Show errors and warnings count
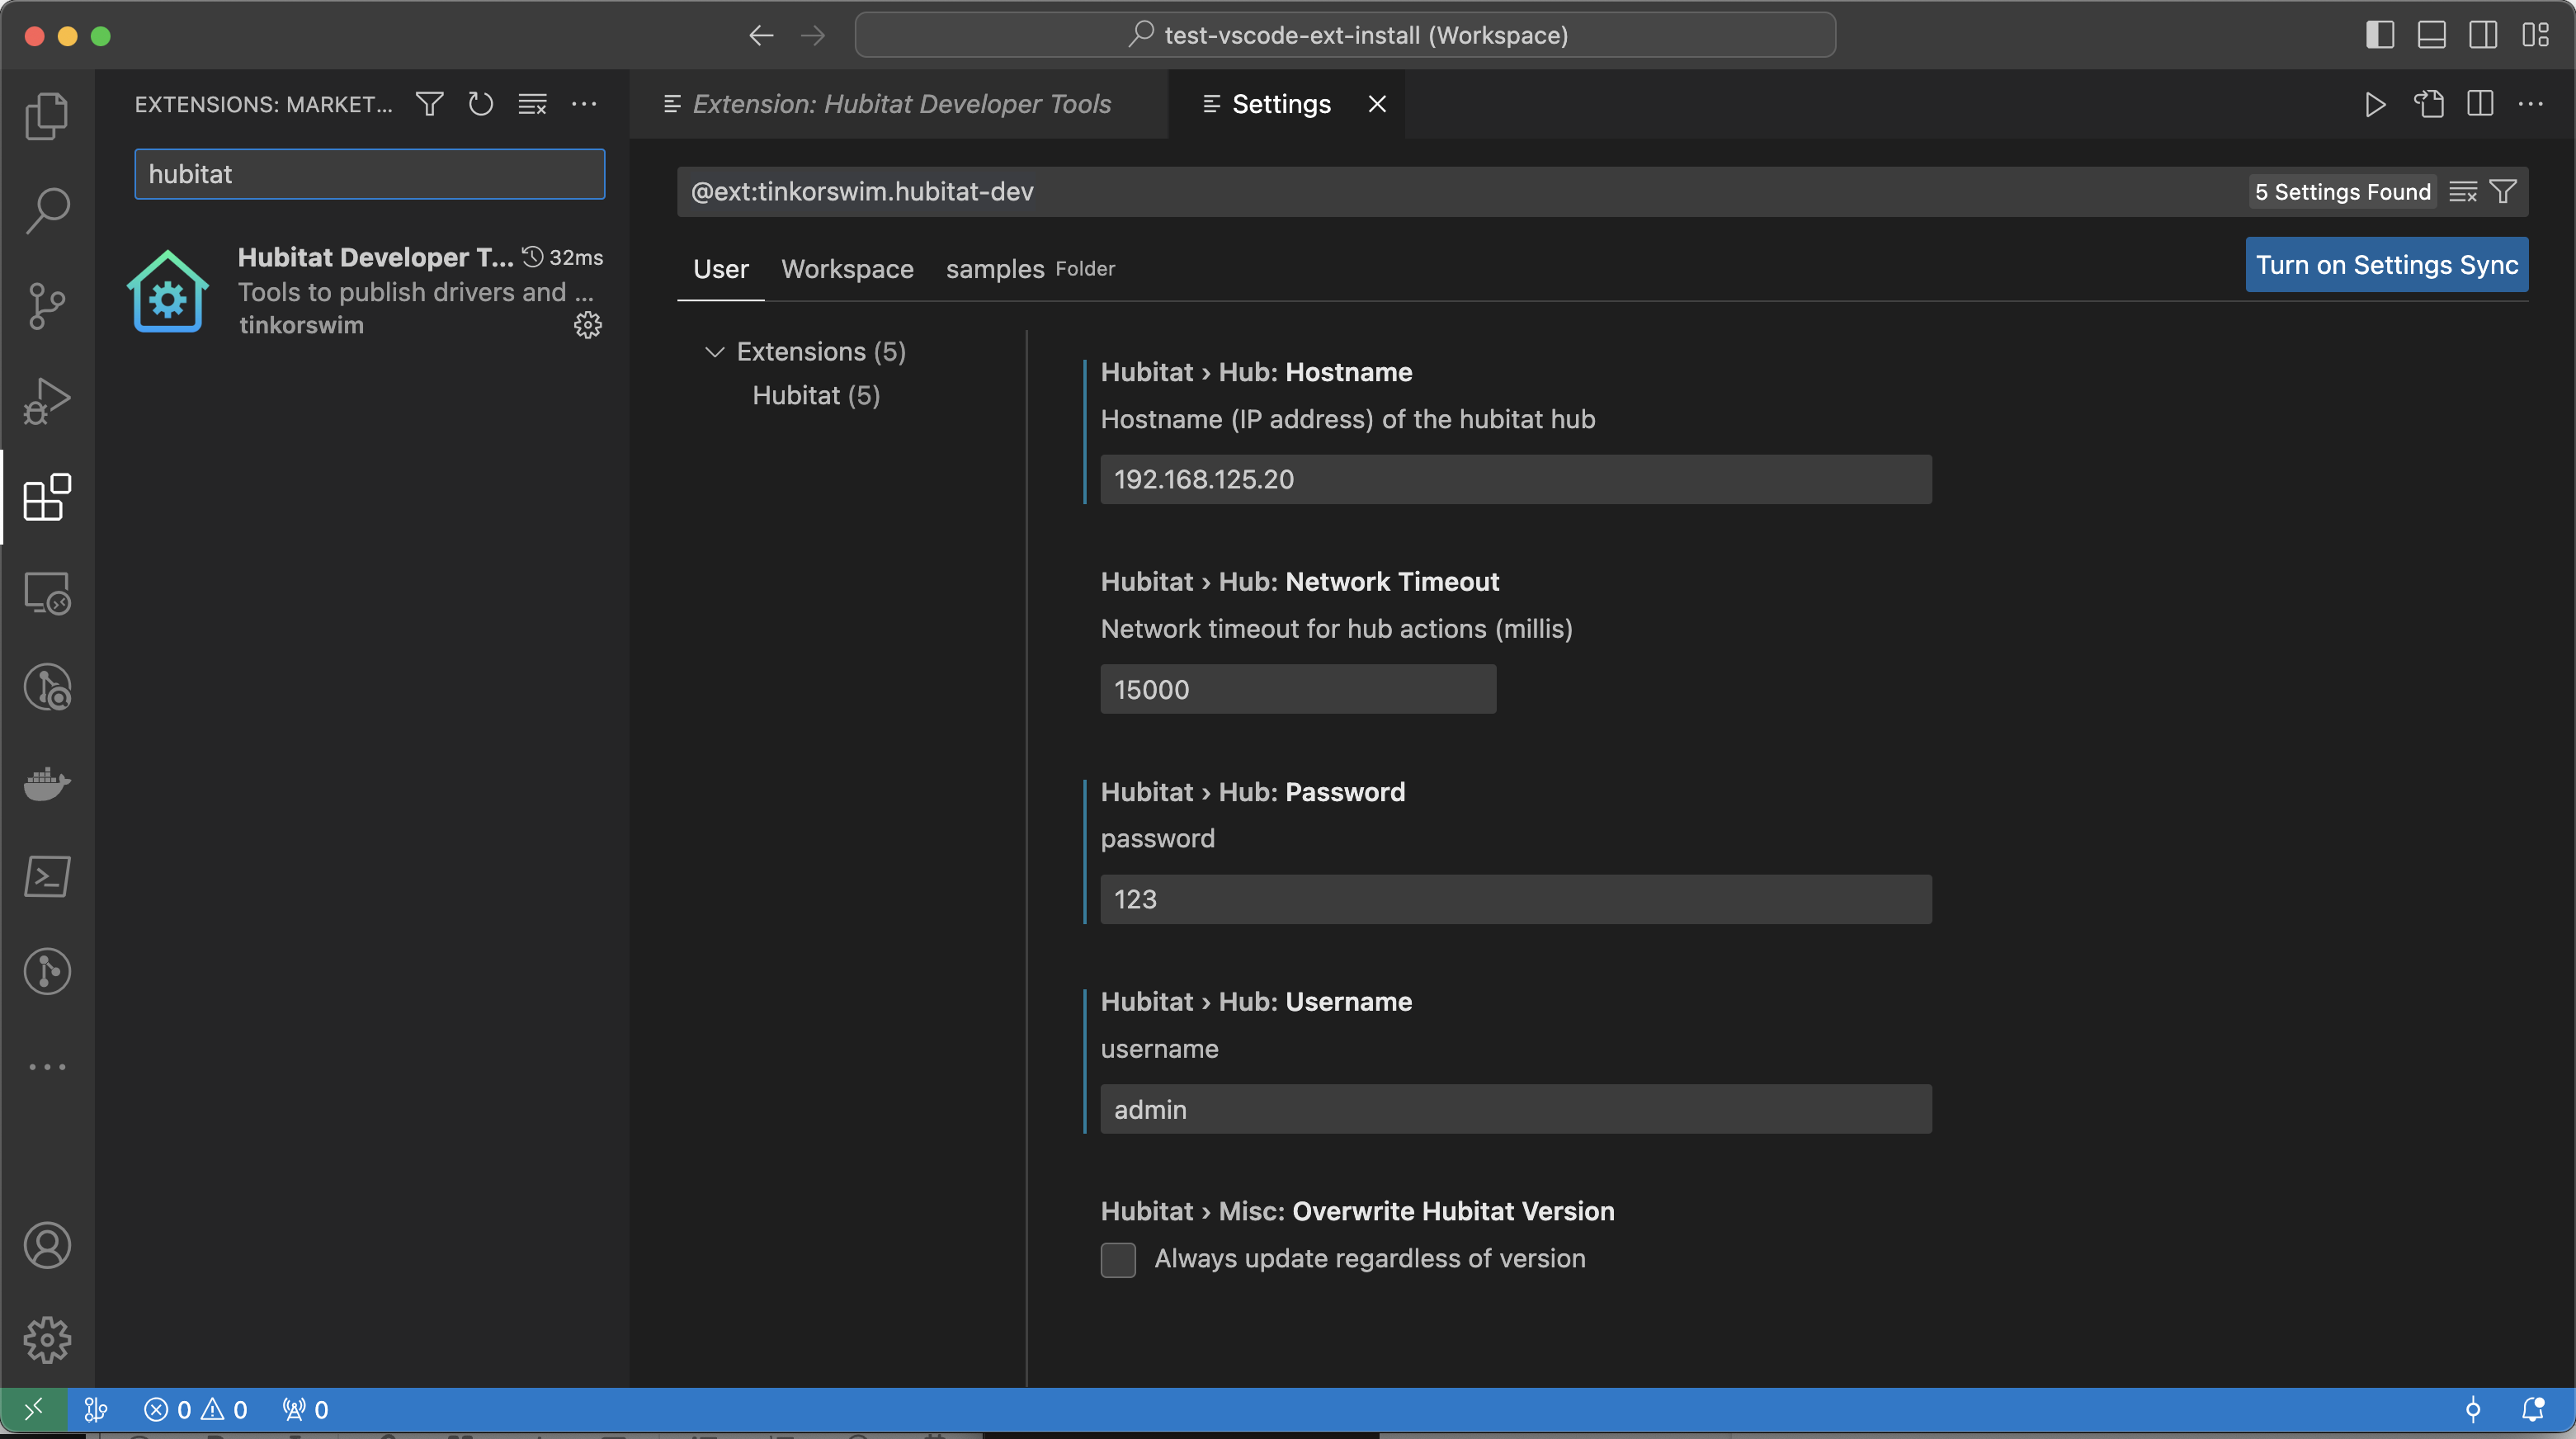Viewport: 2576px width, 1439px height. pos(195,1409)
